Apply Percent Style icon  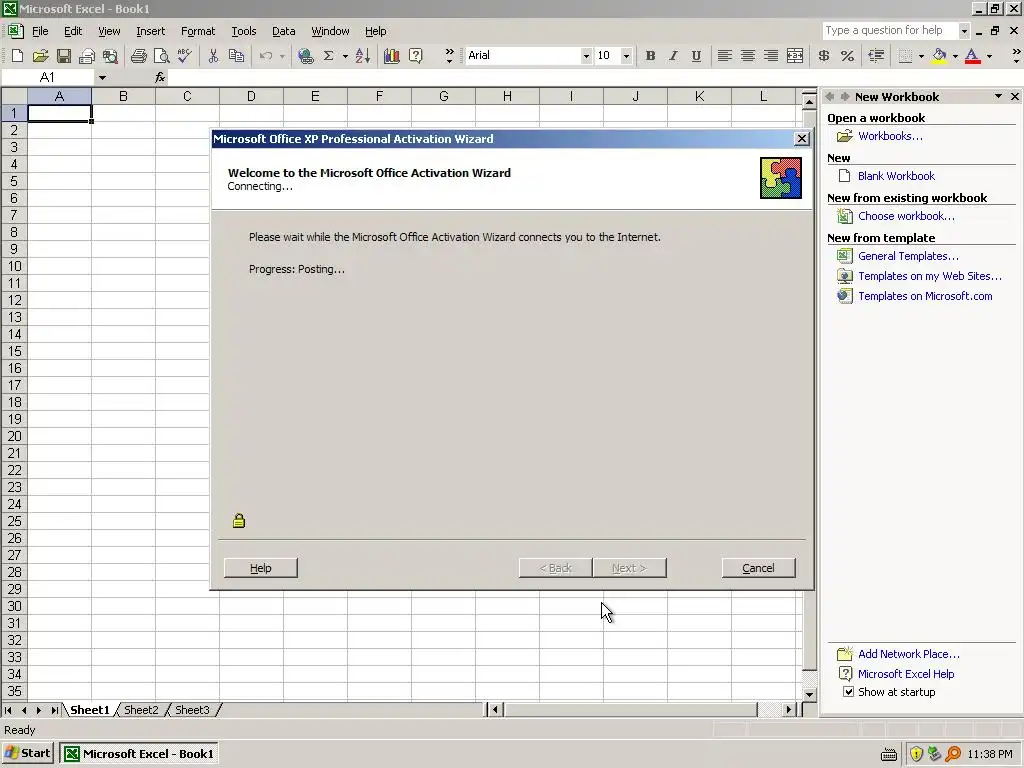pyautogui.click(x=848, y=56)
